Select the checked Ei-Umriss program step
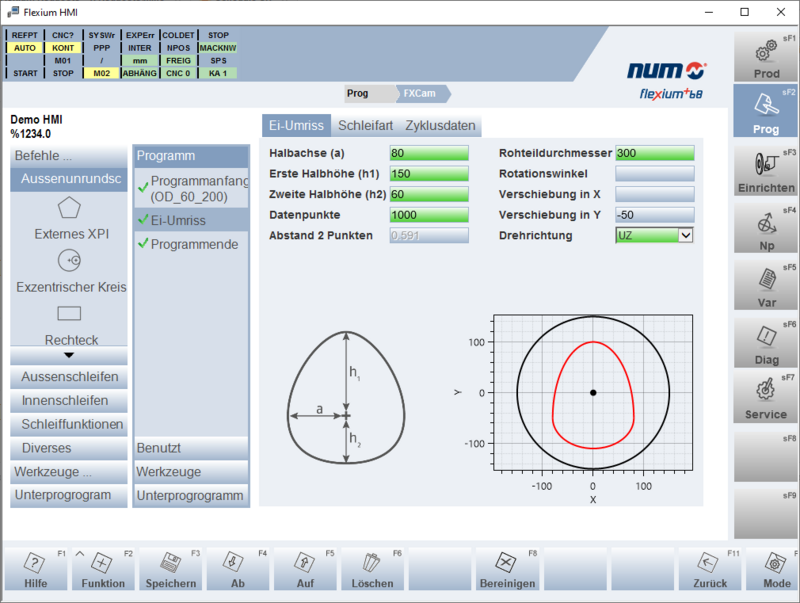Viewport: 800px width, 603px height. 190,220
